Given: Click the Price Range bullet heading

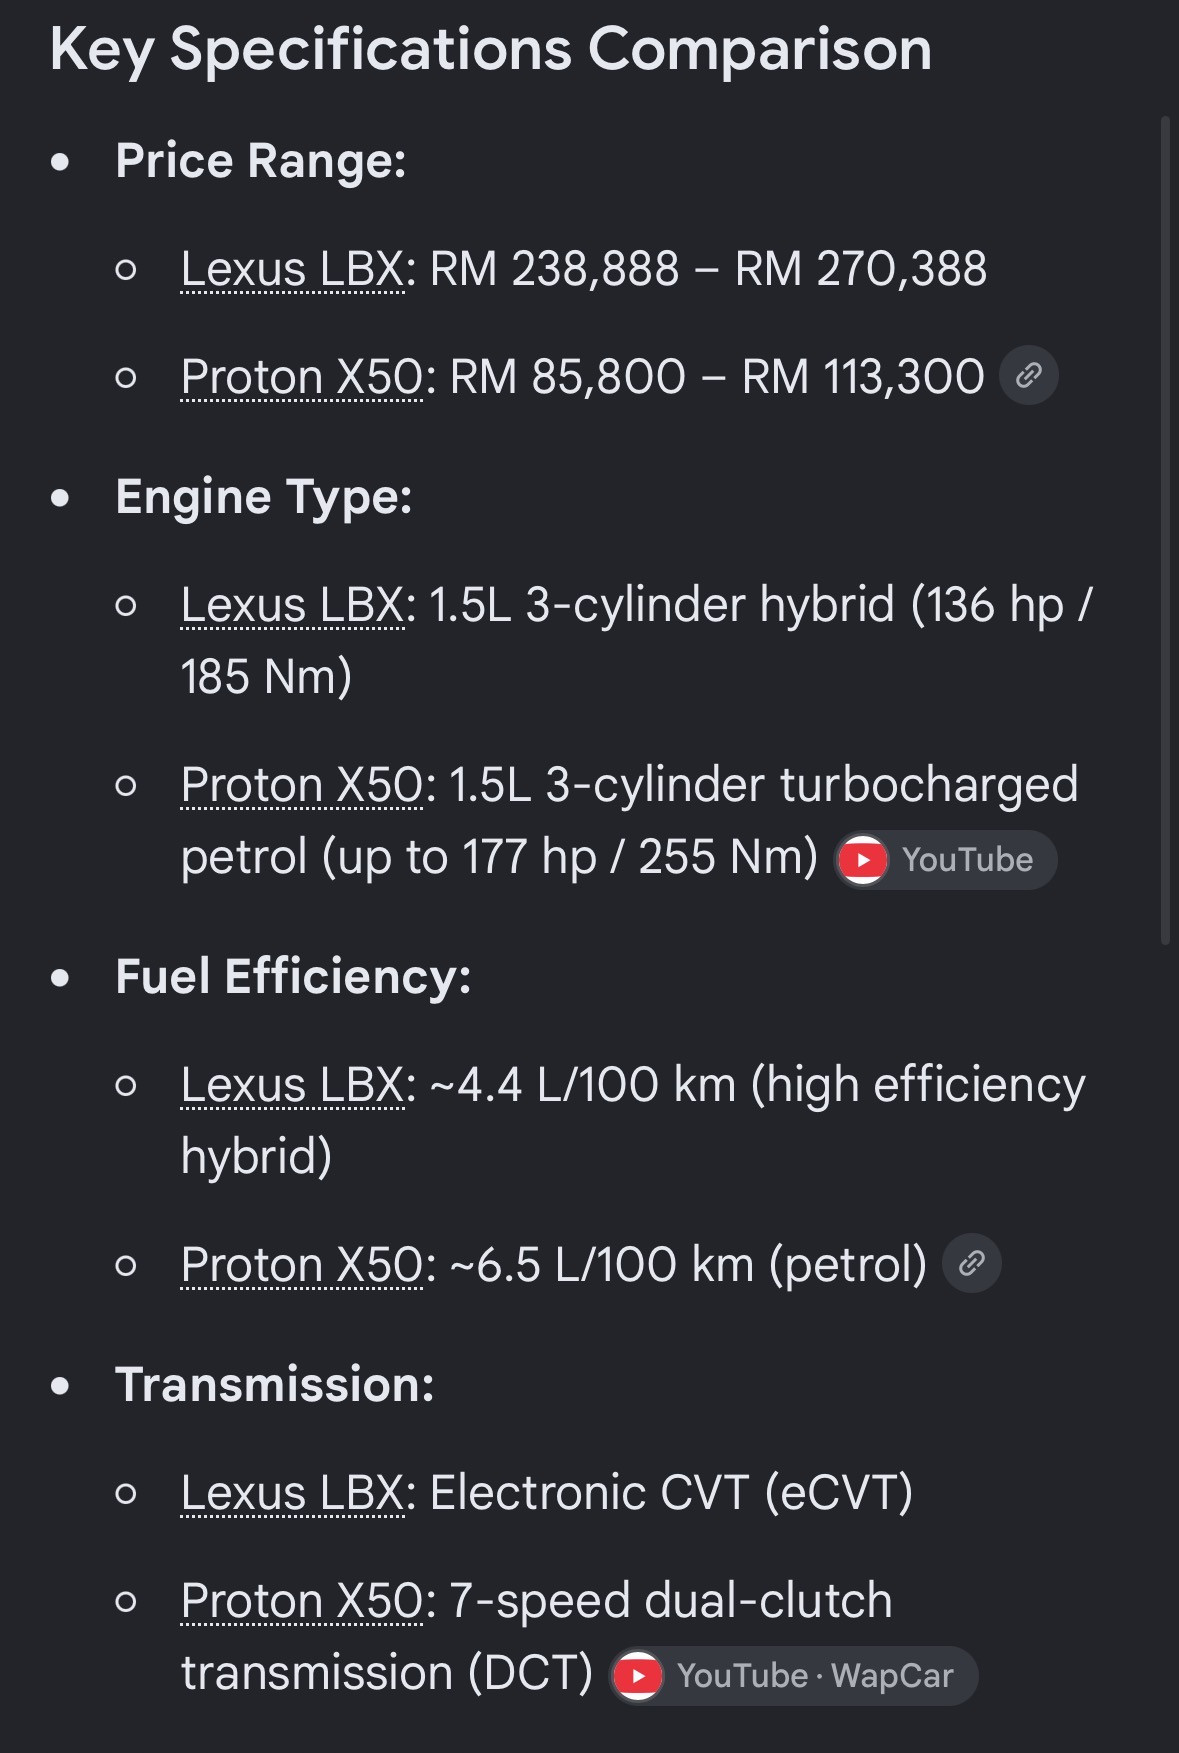Looking at the screenshot, I should pos(261,161).
